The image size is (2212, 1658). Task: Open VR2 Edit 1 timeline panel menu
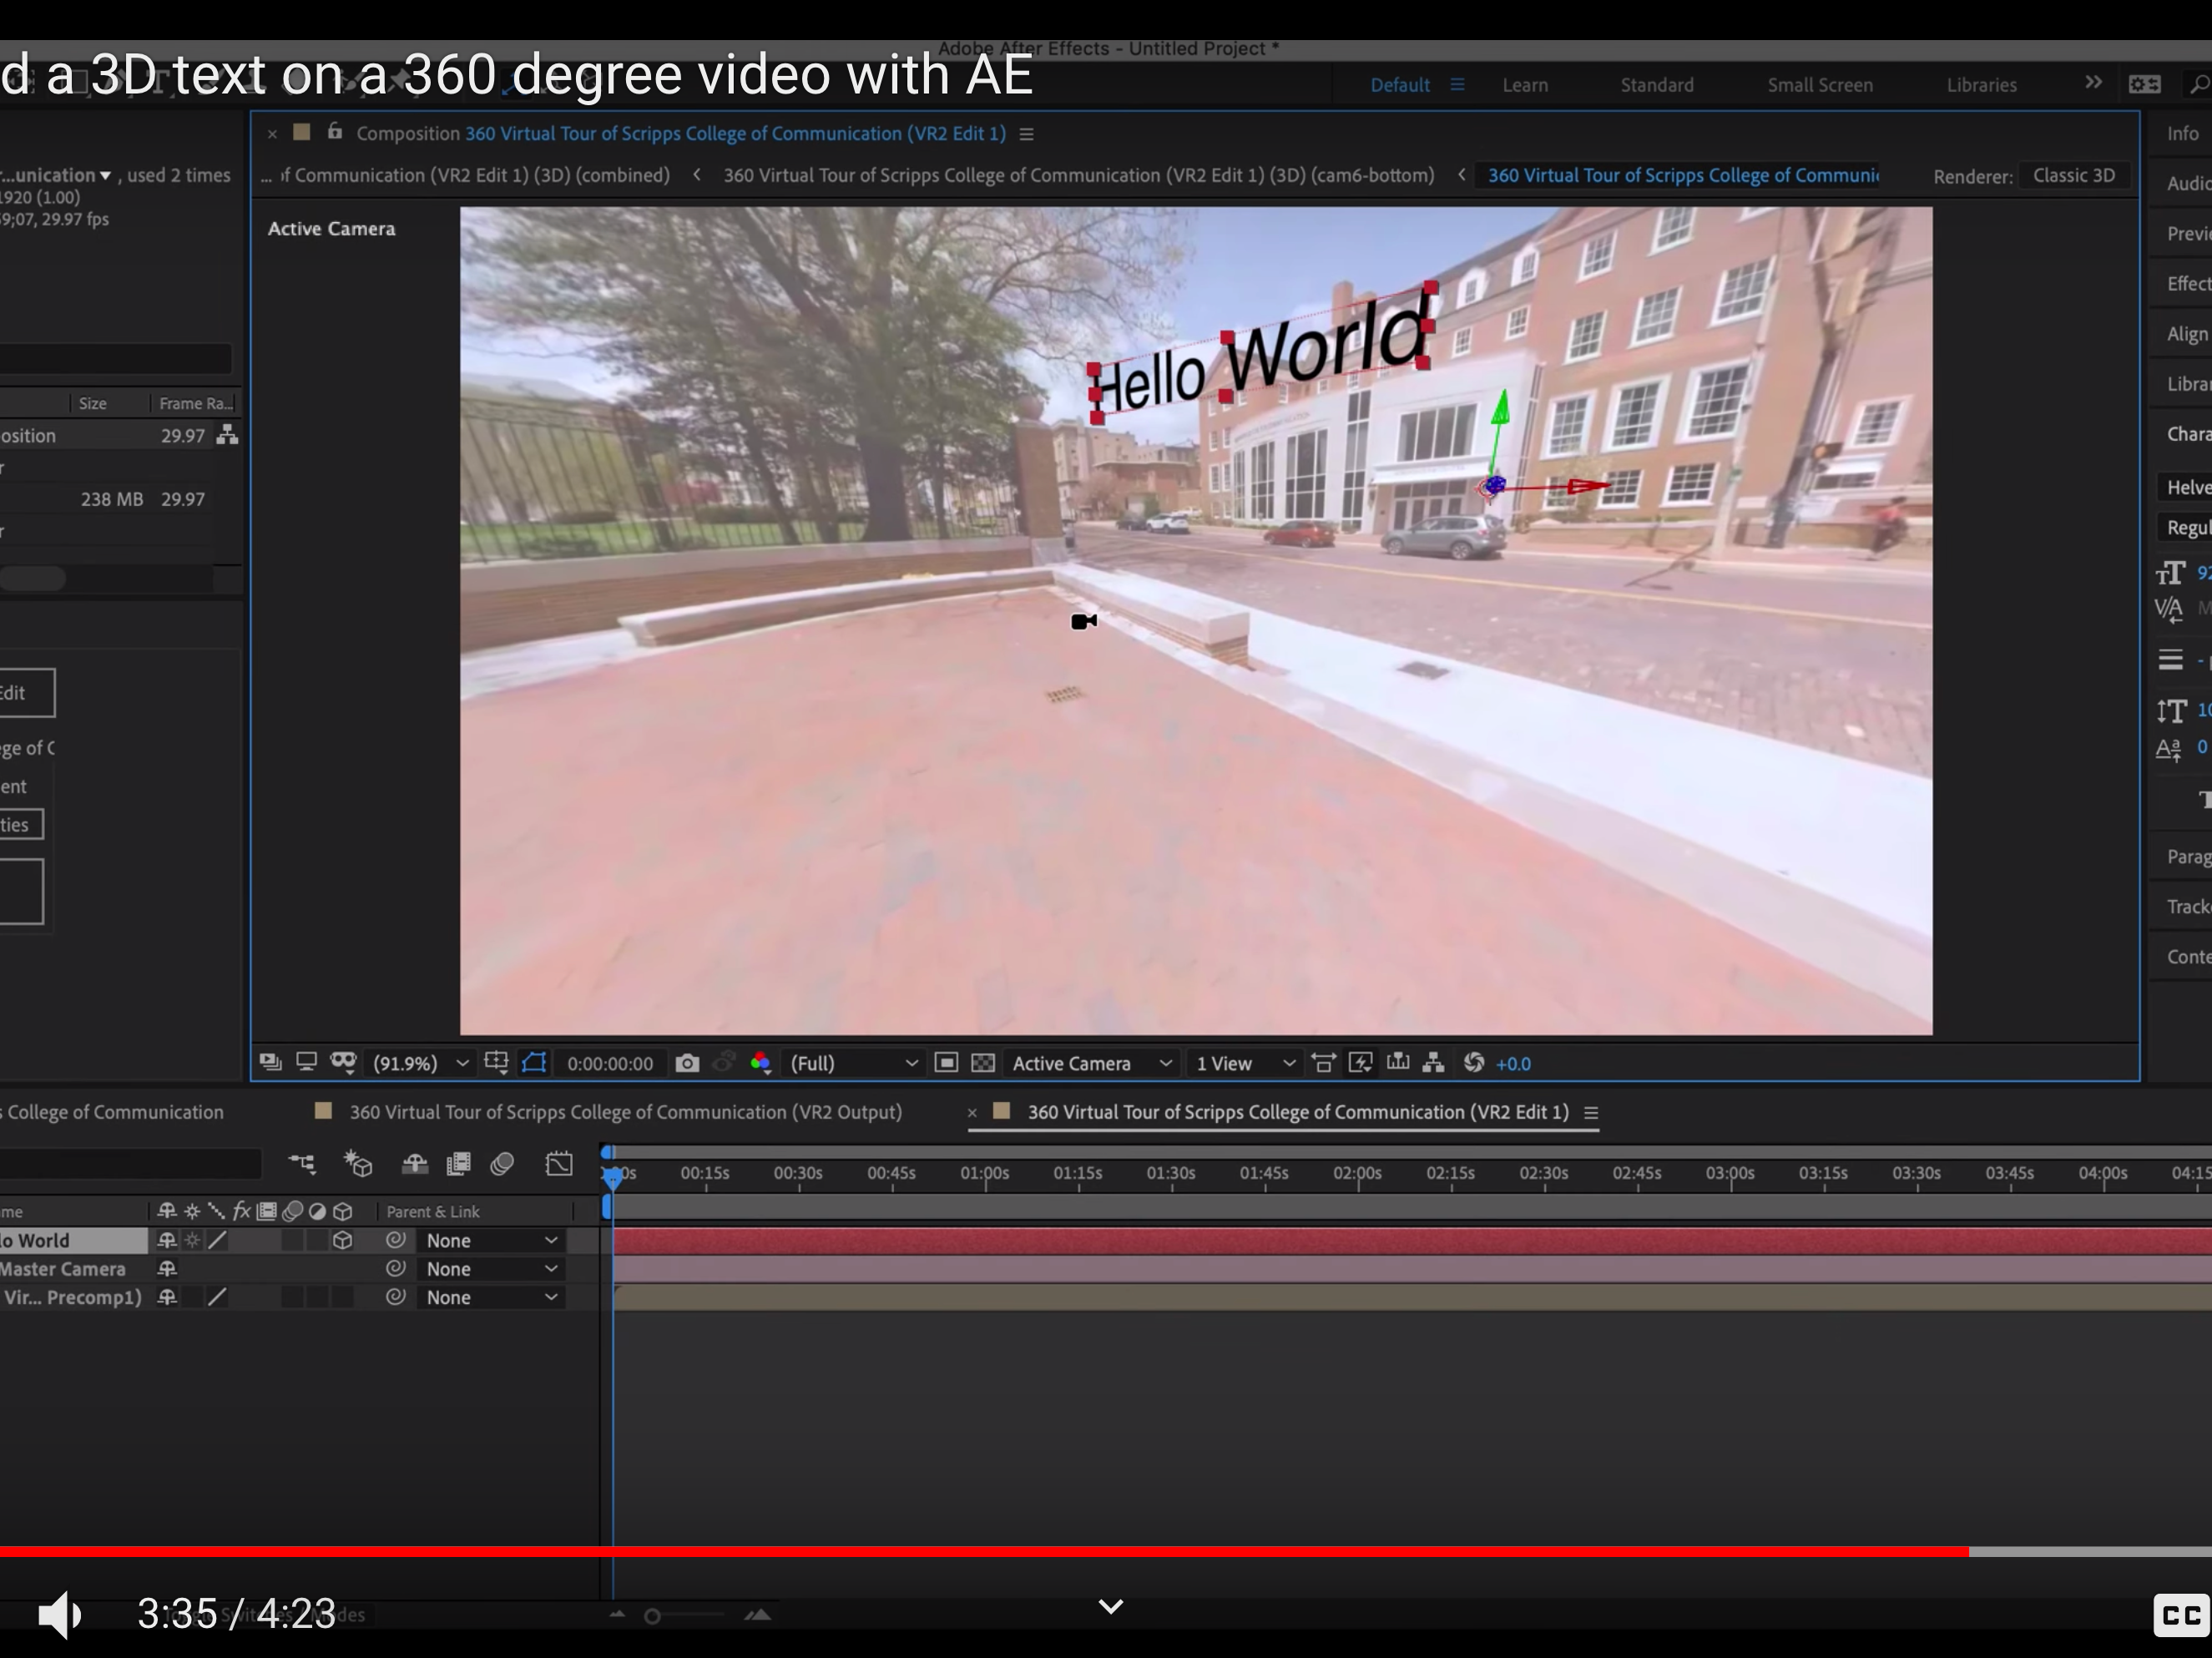1590,1113
